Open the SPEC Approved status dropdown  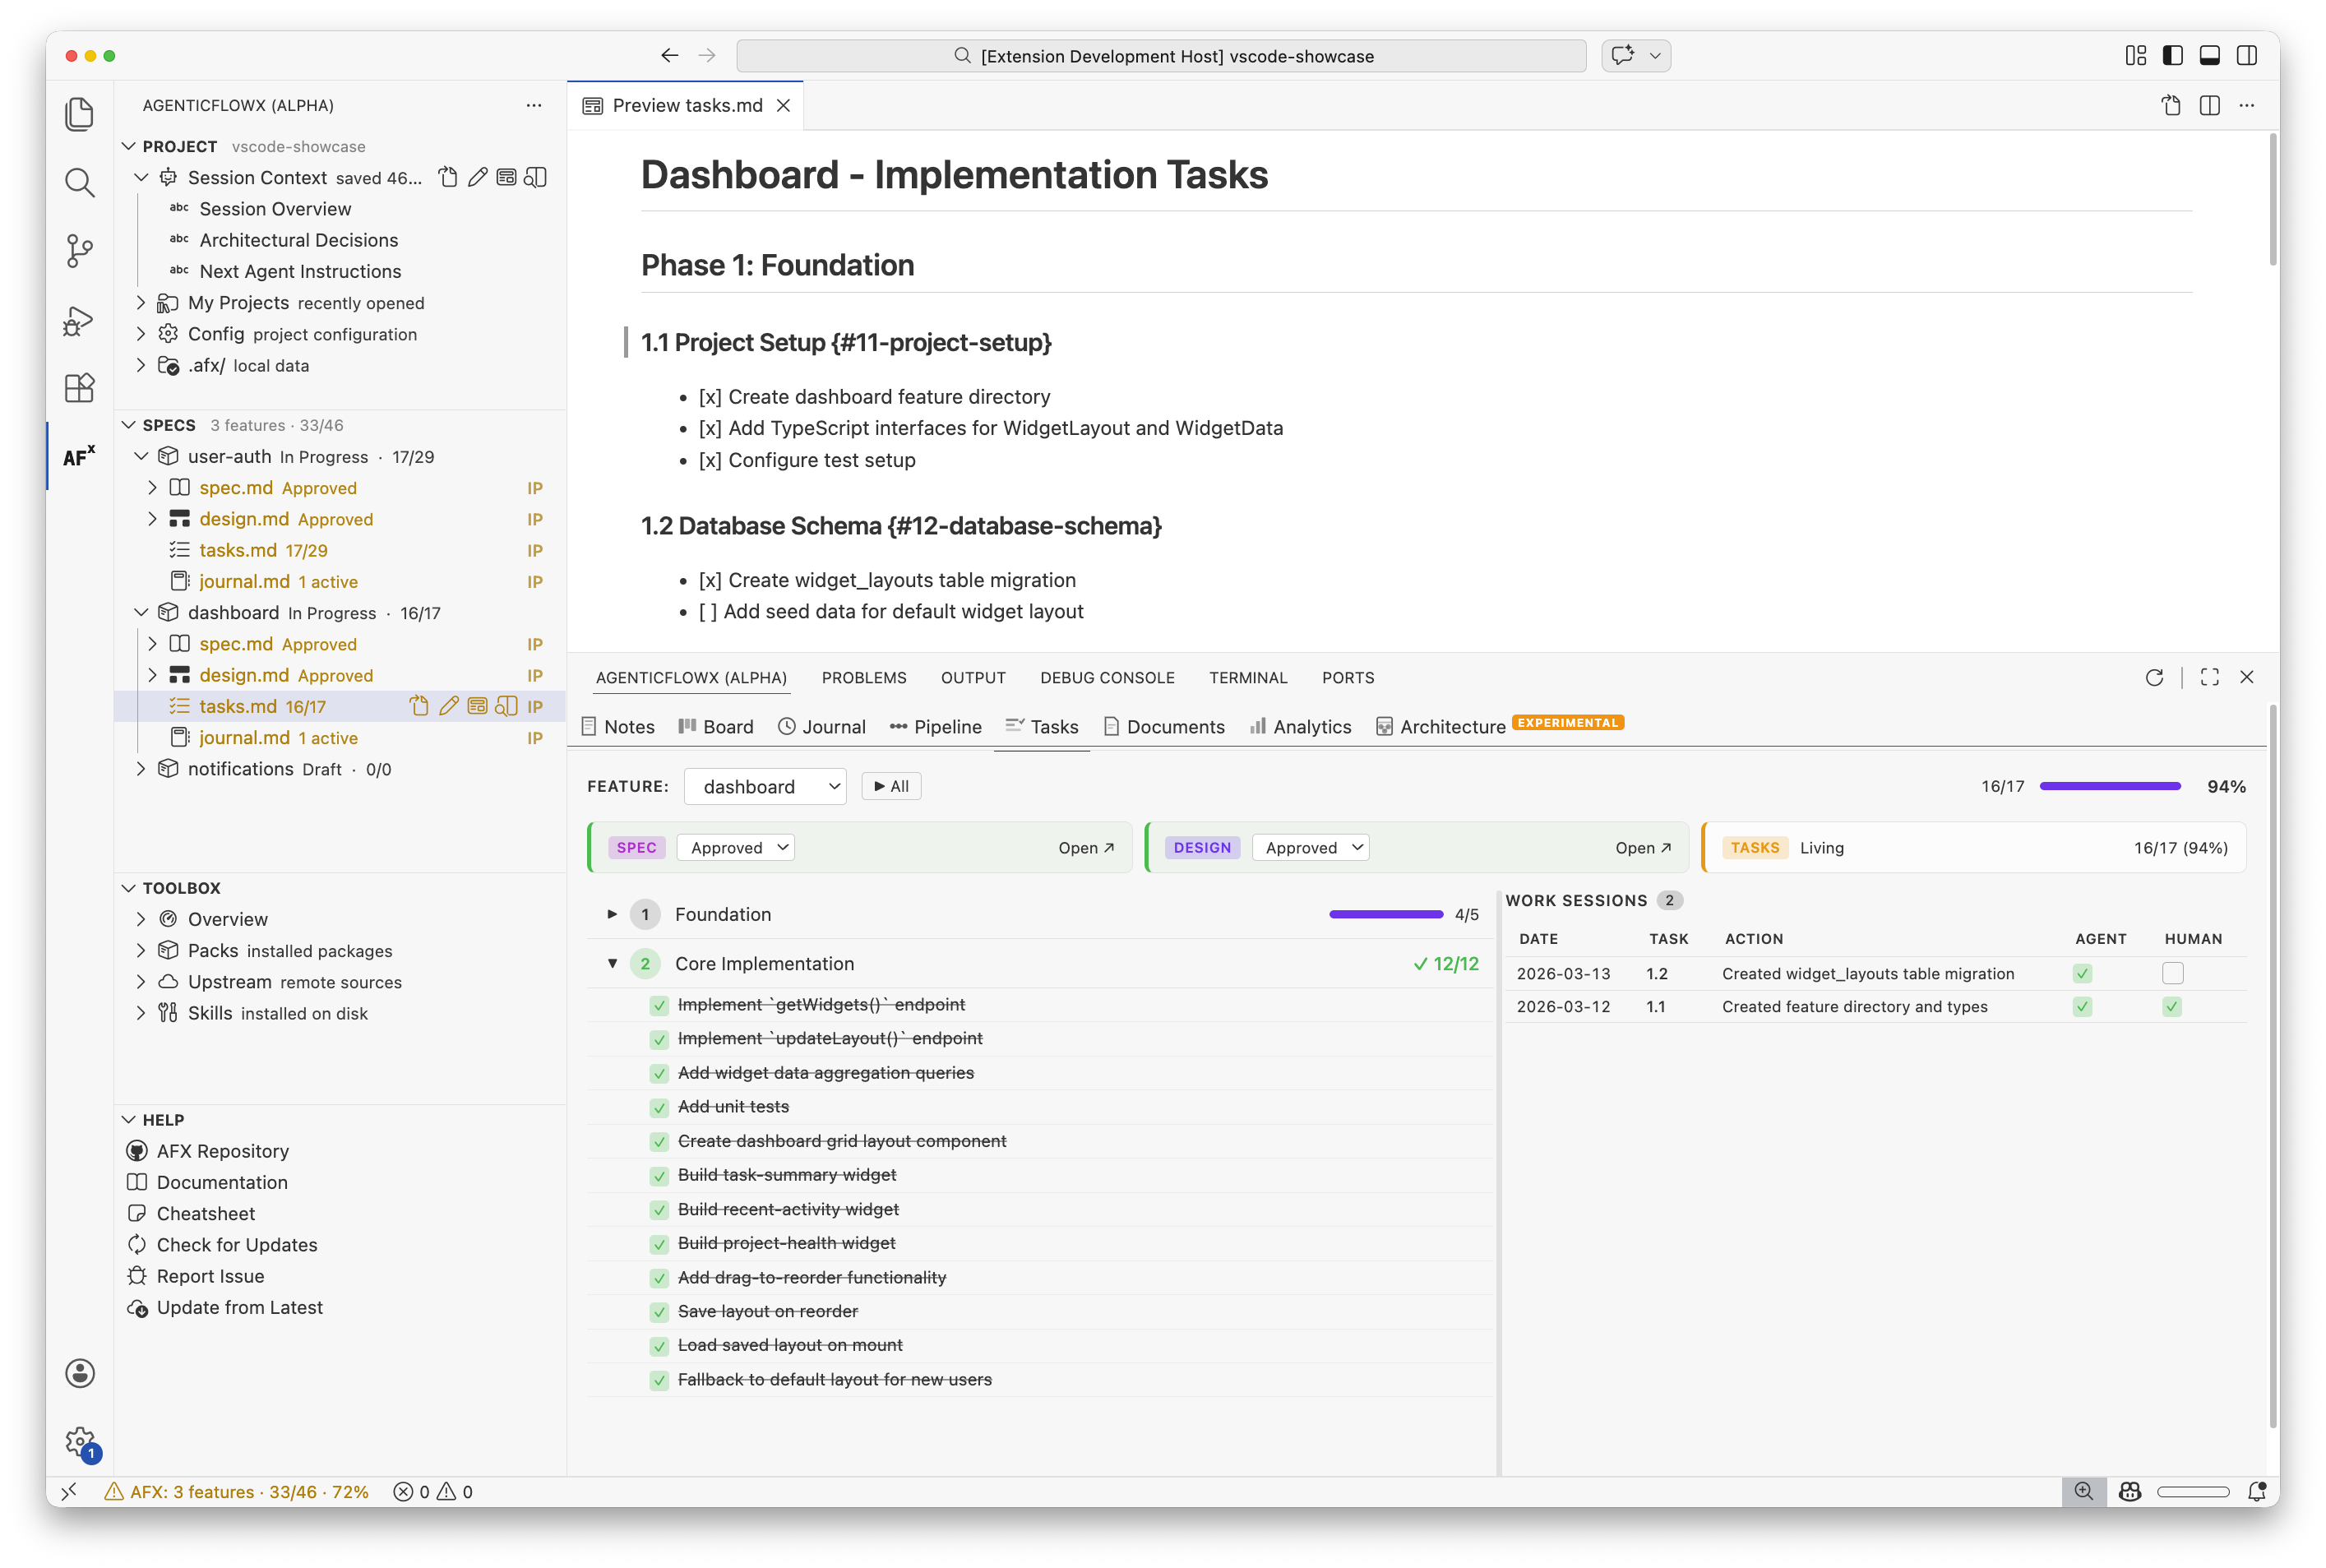[735, 847]
